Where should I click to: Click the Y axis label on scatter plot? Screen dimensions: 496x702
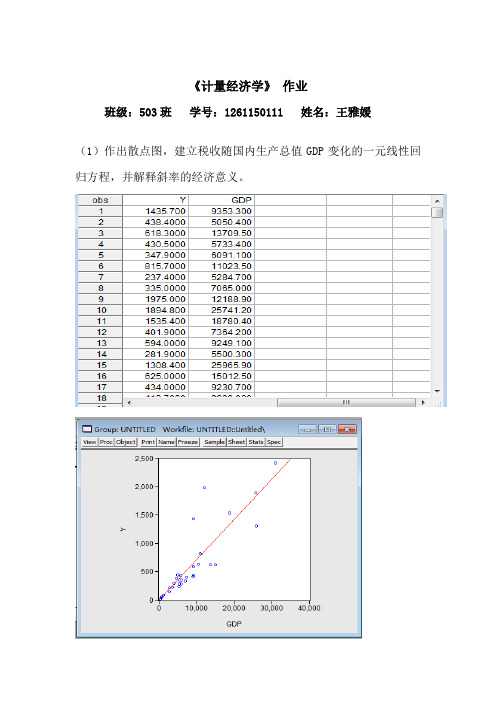pyautogui.click(x=123, y=529)
